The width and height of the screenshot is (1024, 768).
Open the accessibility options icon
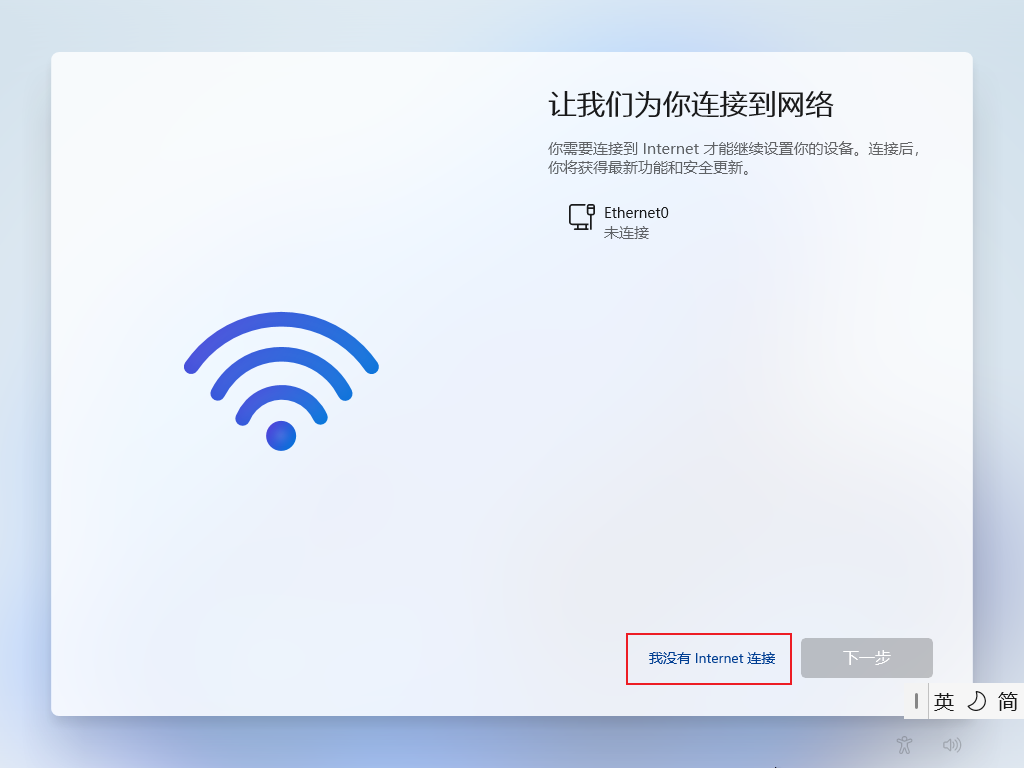[904, 744]
